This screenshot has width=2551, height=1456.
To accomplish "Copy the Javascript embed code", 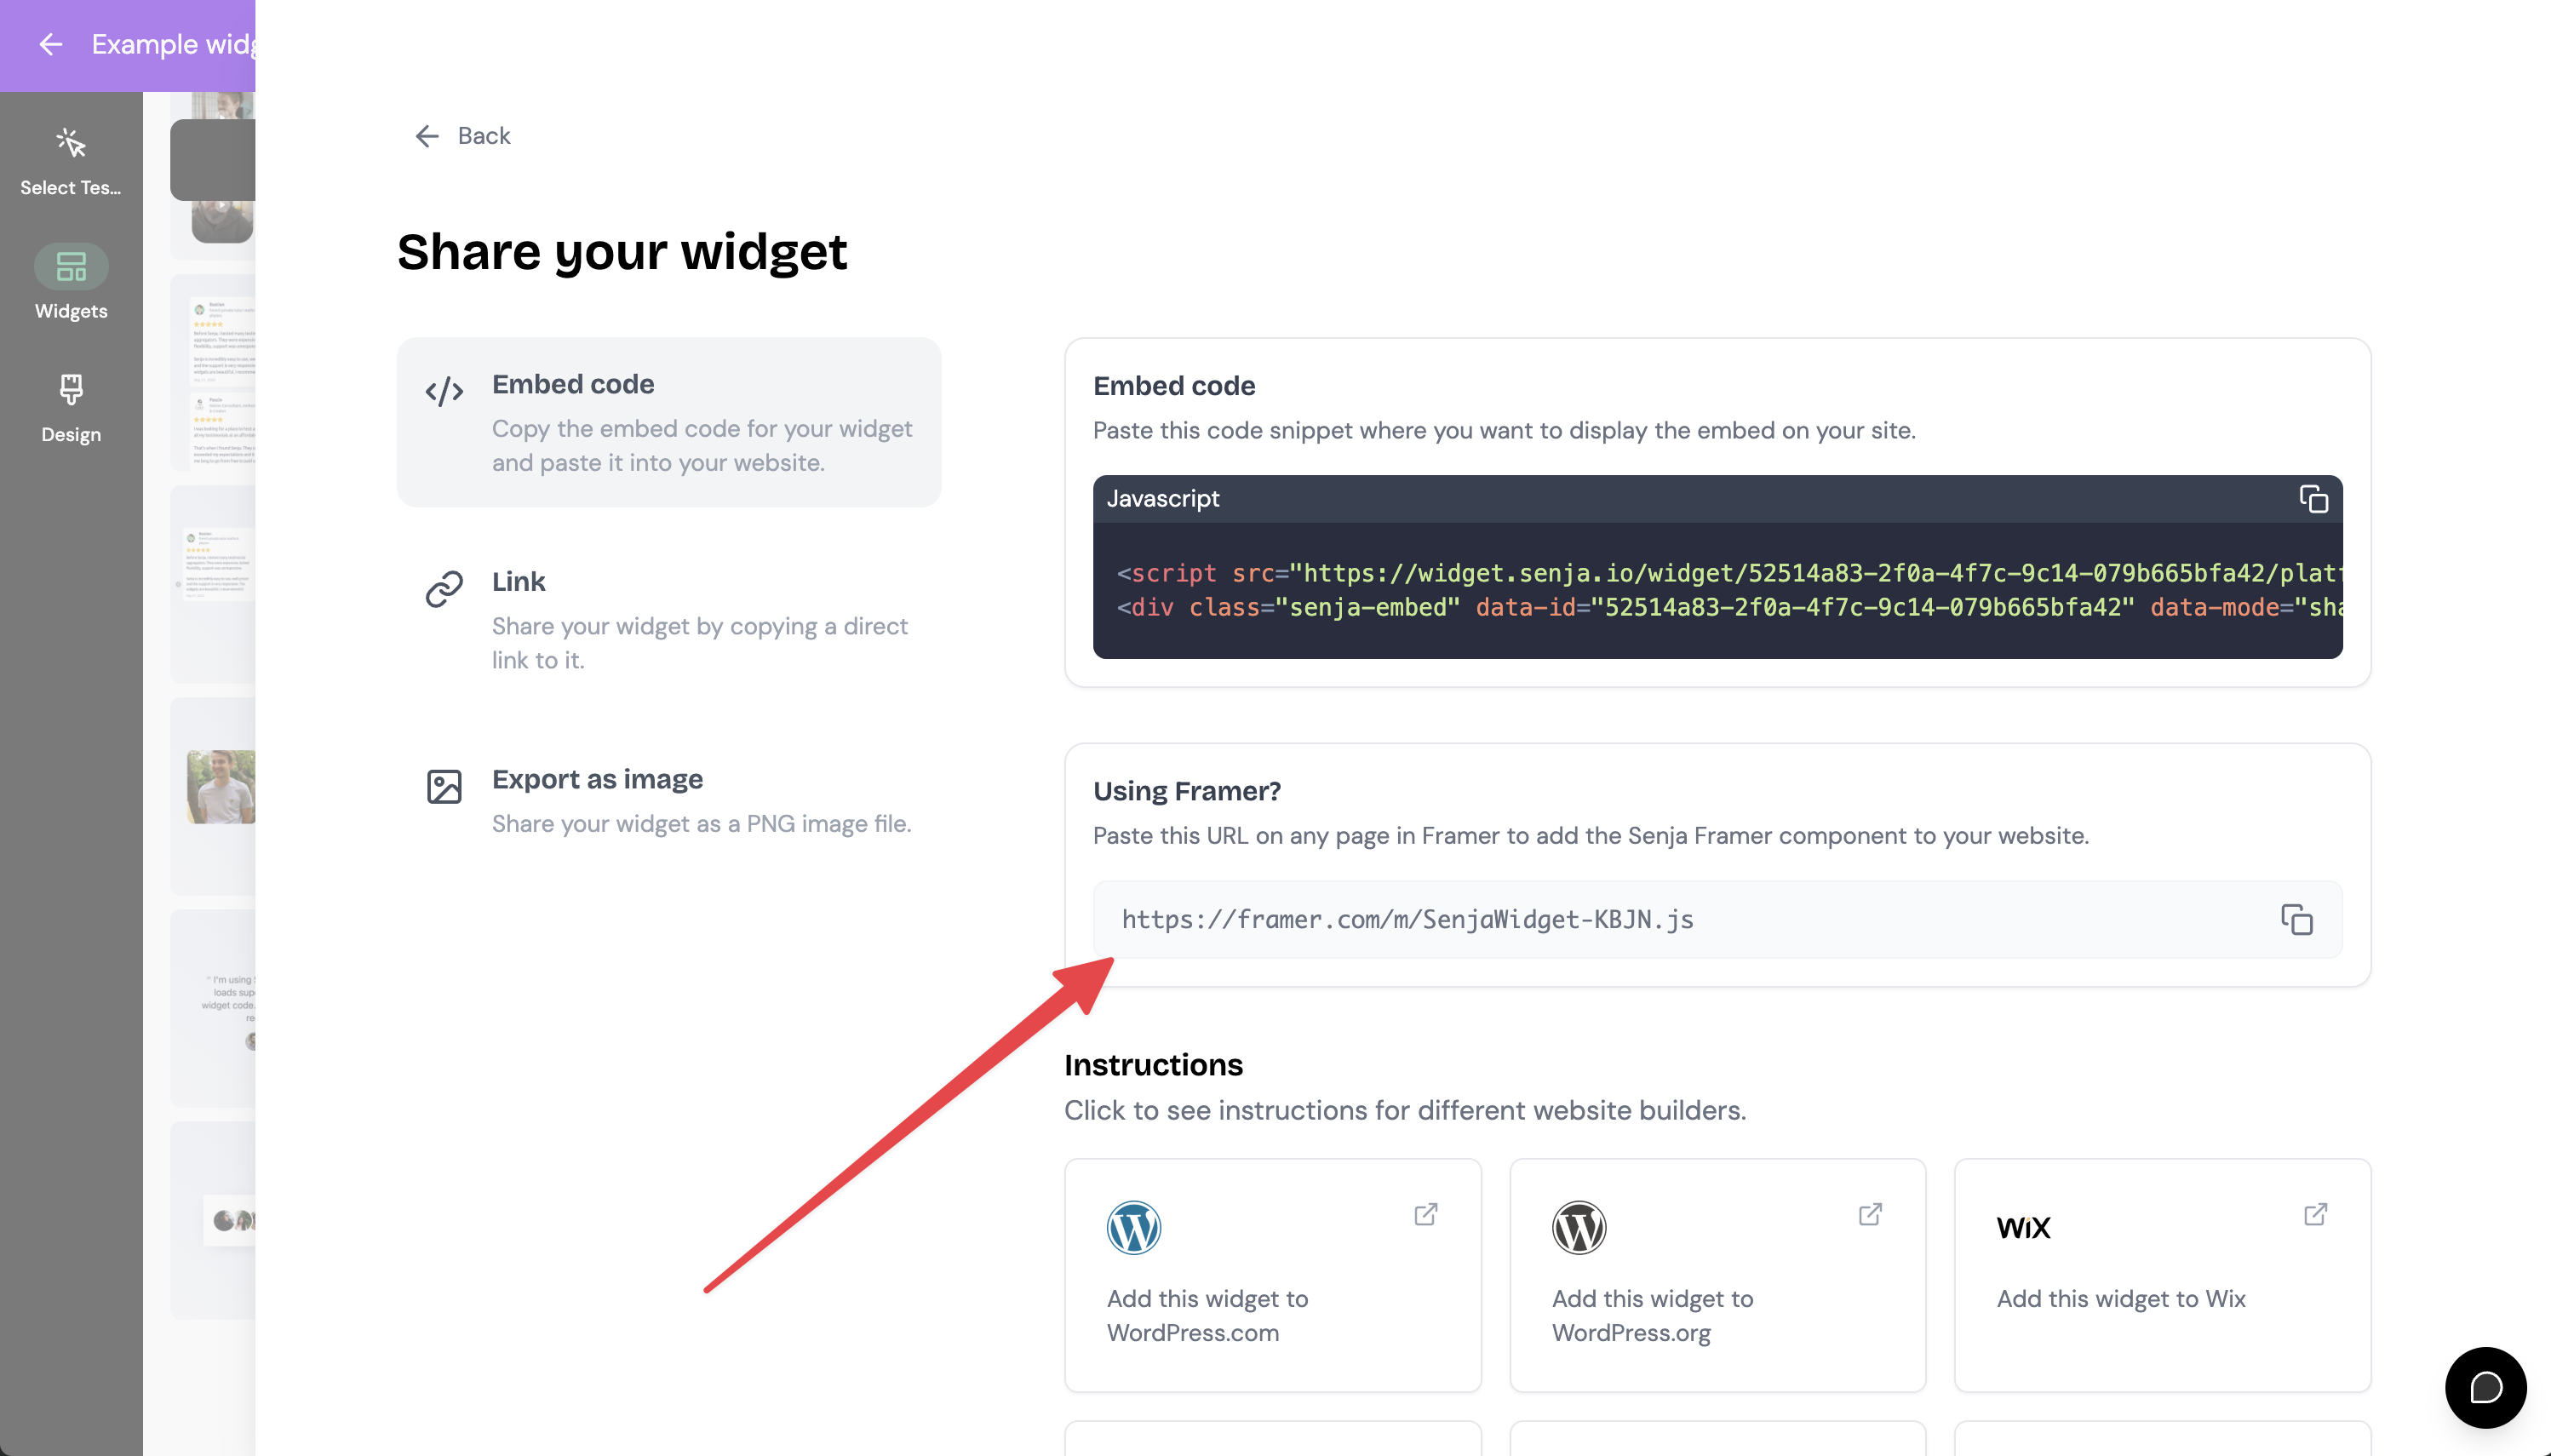I will coord(2313,498).
